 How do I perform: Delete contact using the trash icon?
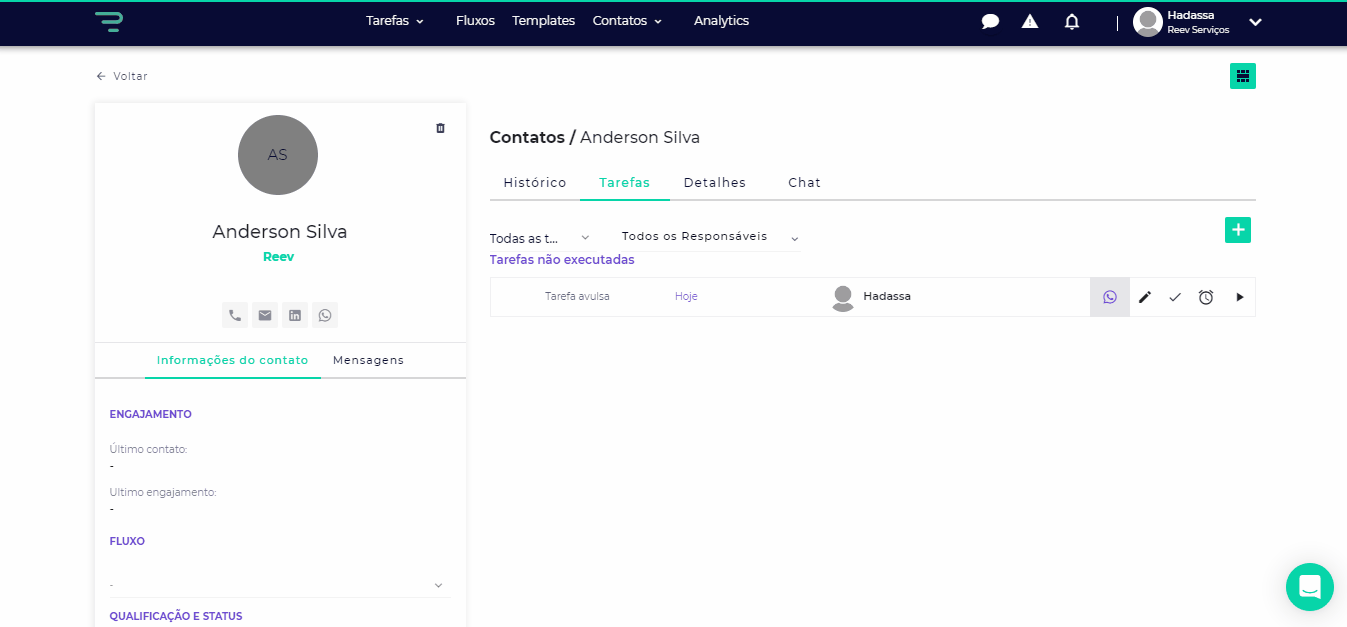440,128
